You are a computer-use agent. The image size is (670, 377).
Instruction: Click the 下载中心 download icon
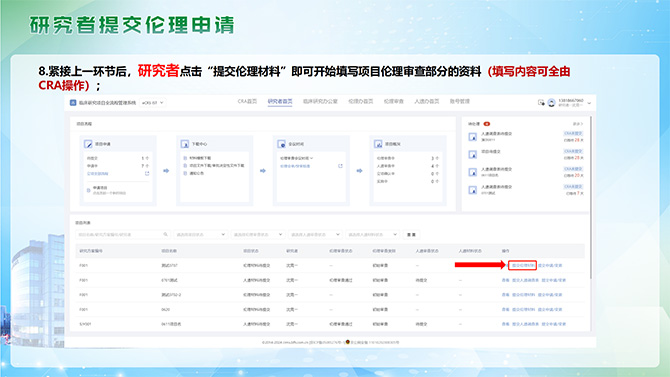185,144
